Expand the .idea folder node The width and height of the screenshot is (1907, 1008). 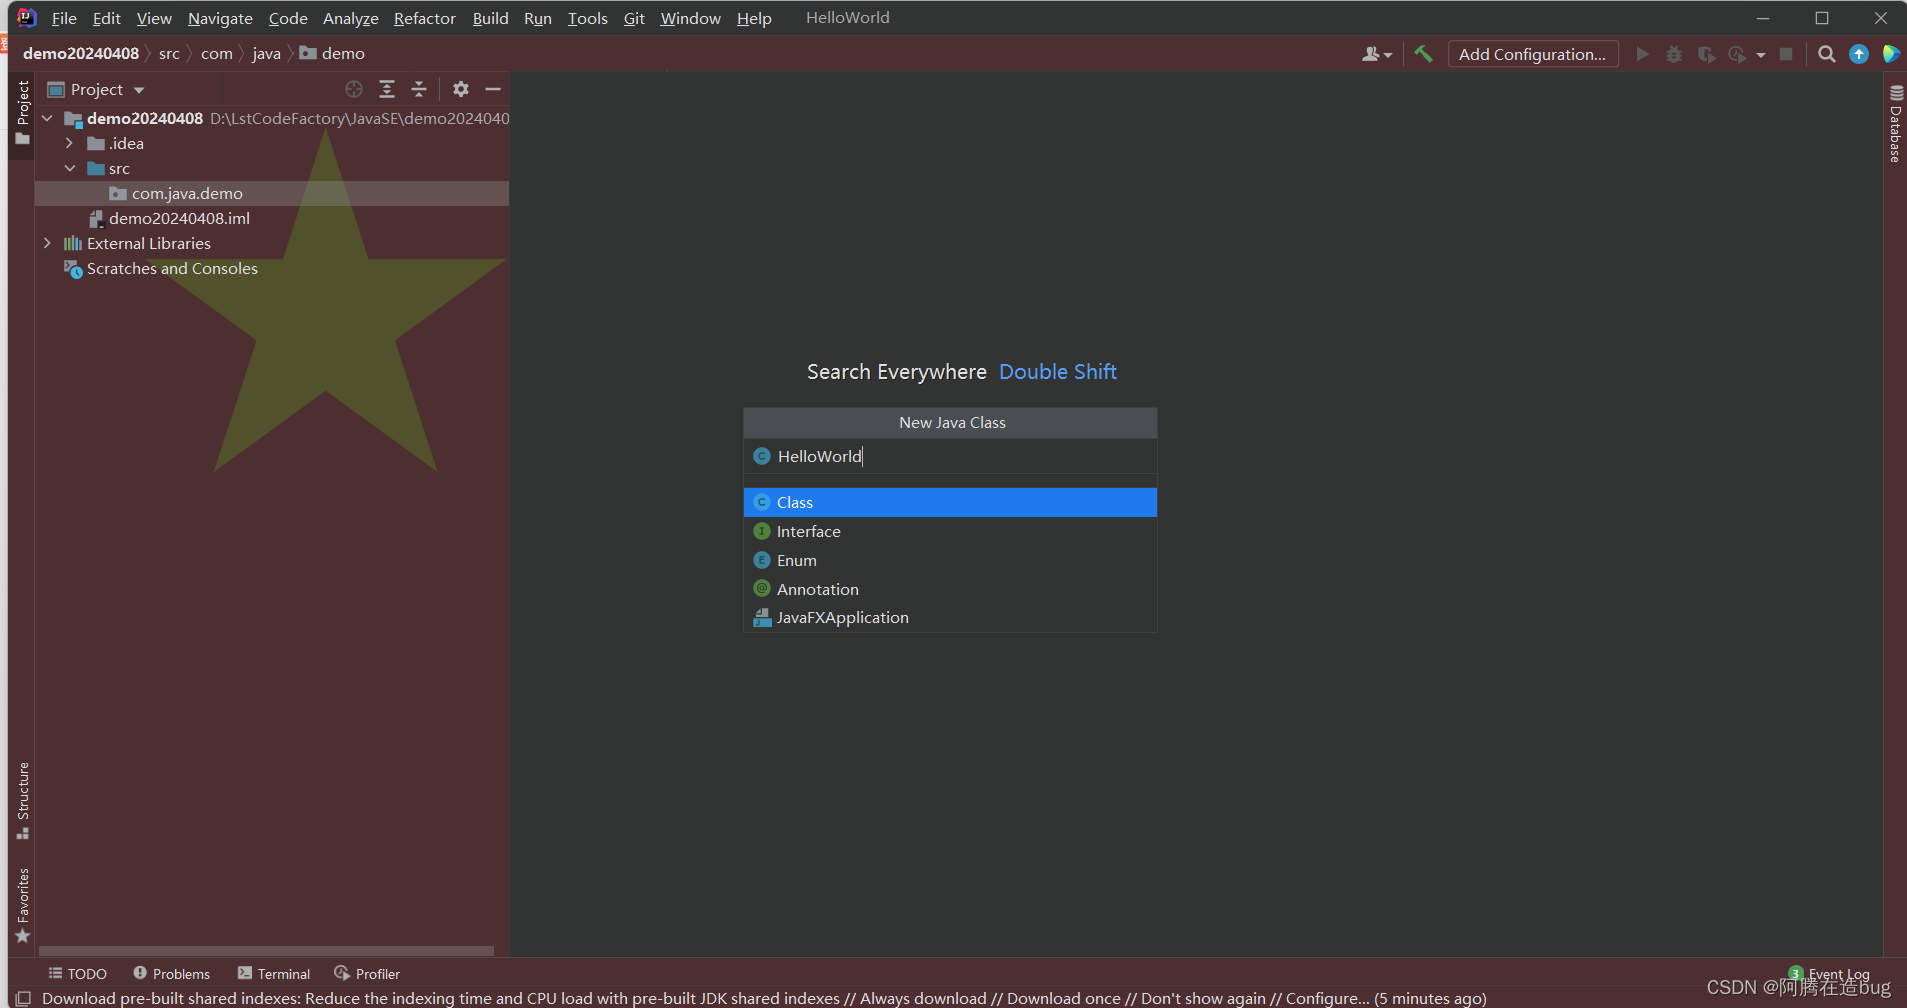pos(69,143)
